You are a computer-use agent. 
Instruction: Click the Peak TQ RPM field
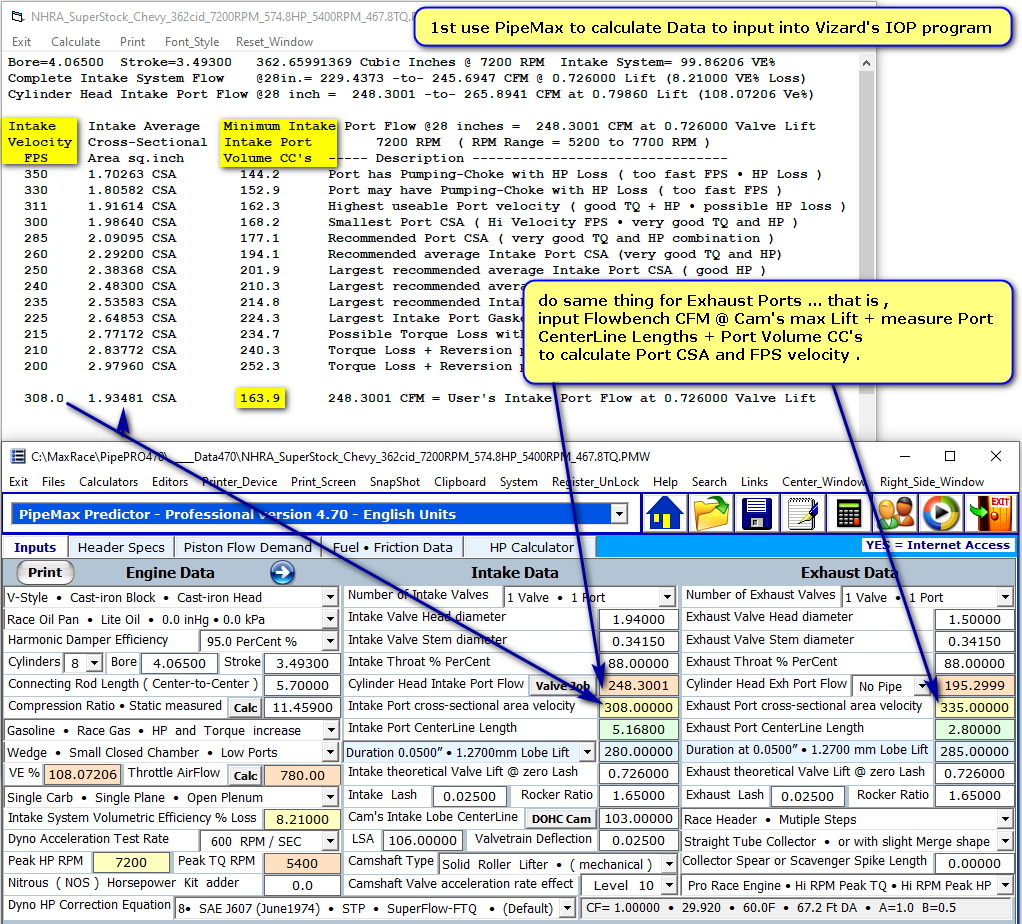point(302,863)
